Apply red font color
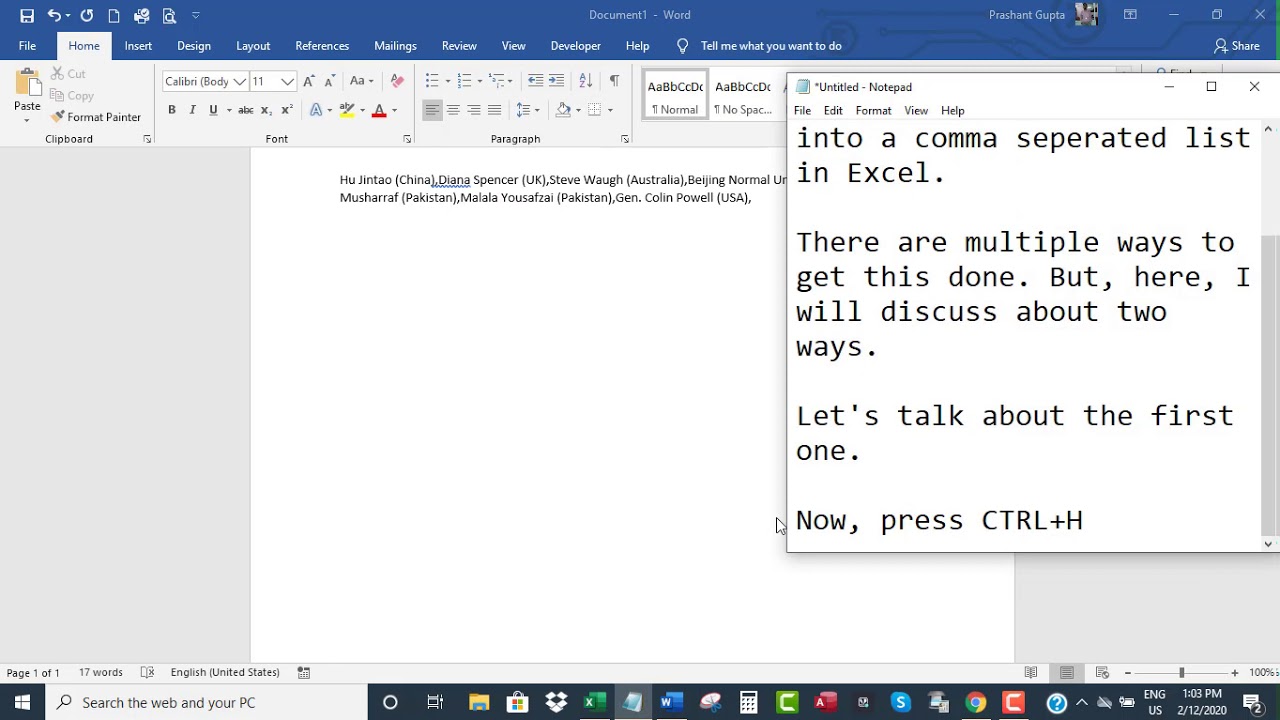 coord(379,110)
